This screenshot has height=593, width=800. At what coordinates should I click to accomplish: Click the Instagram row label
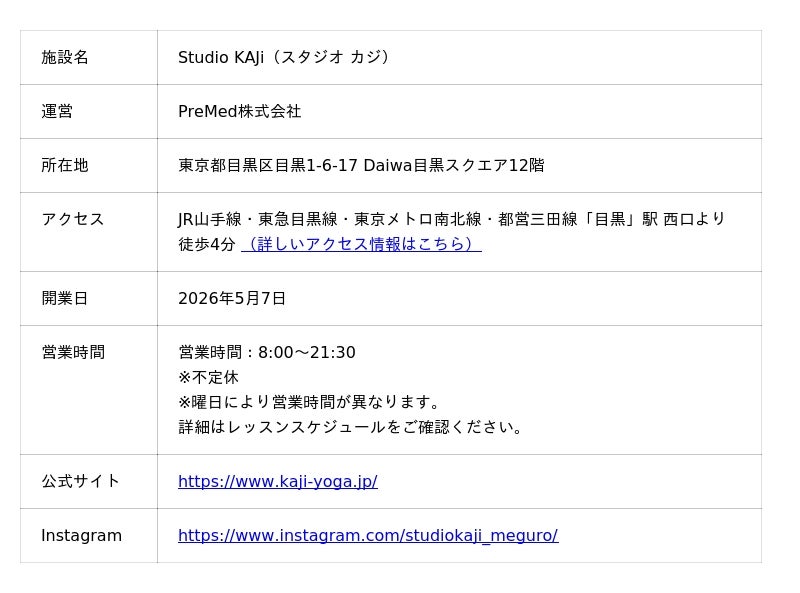(82, 535)
